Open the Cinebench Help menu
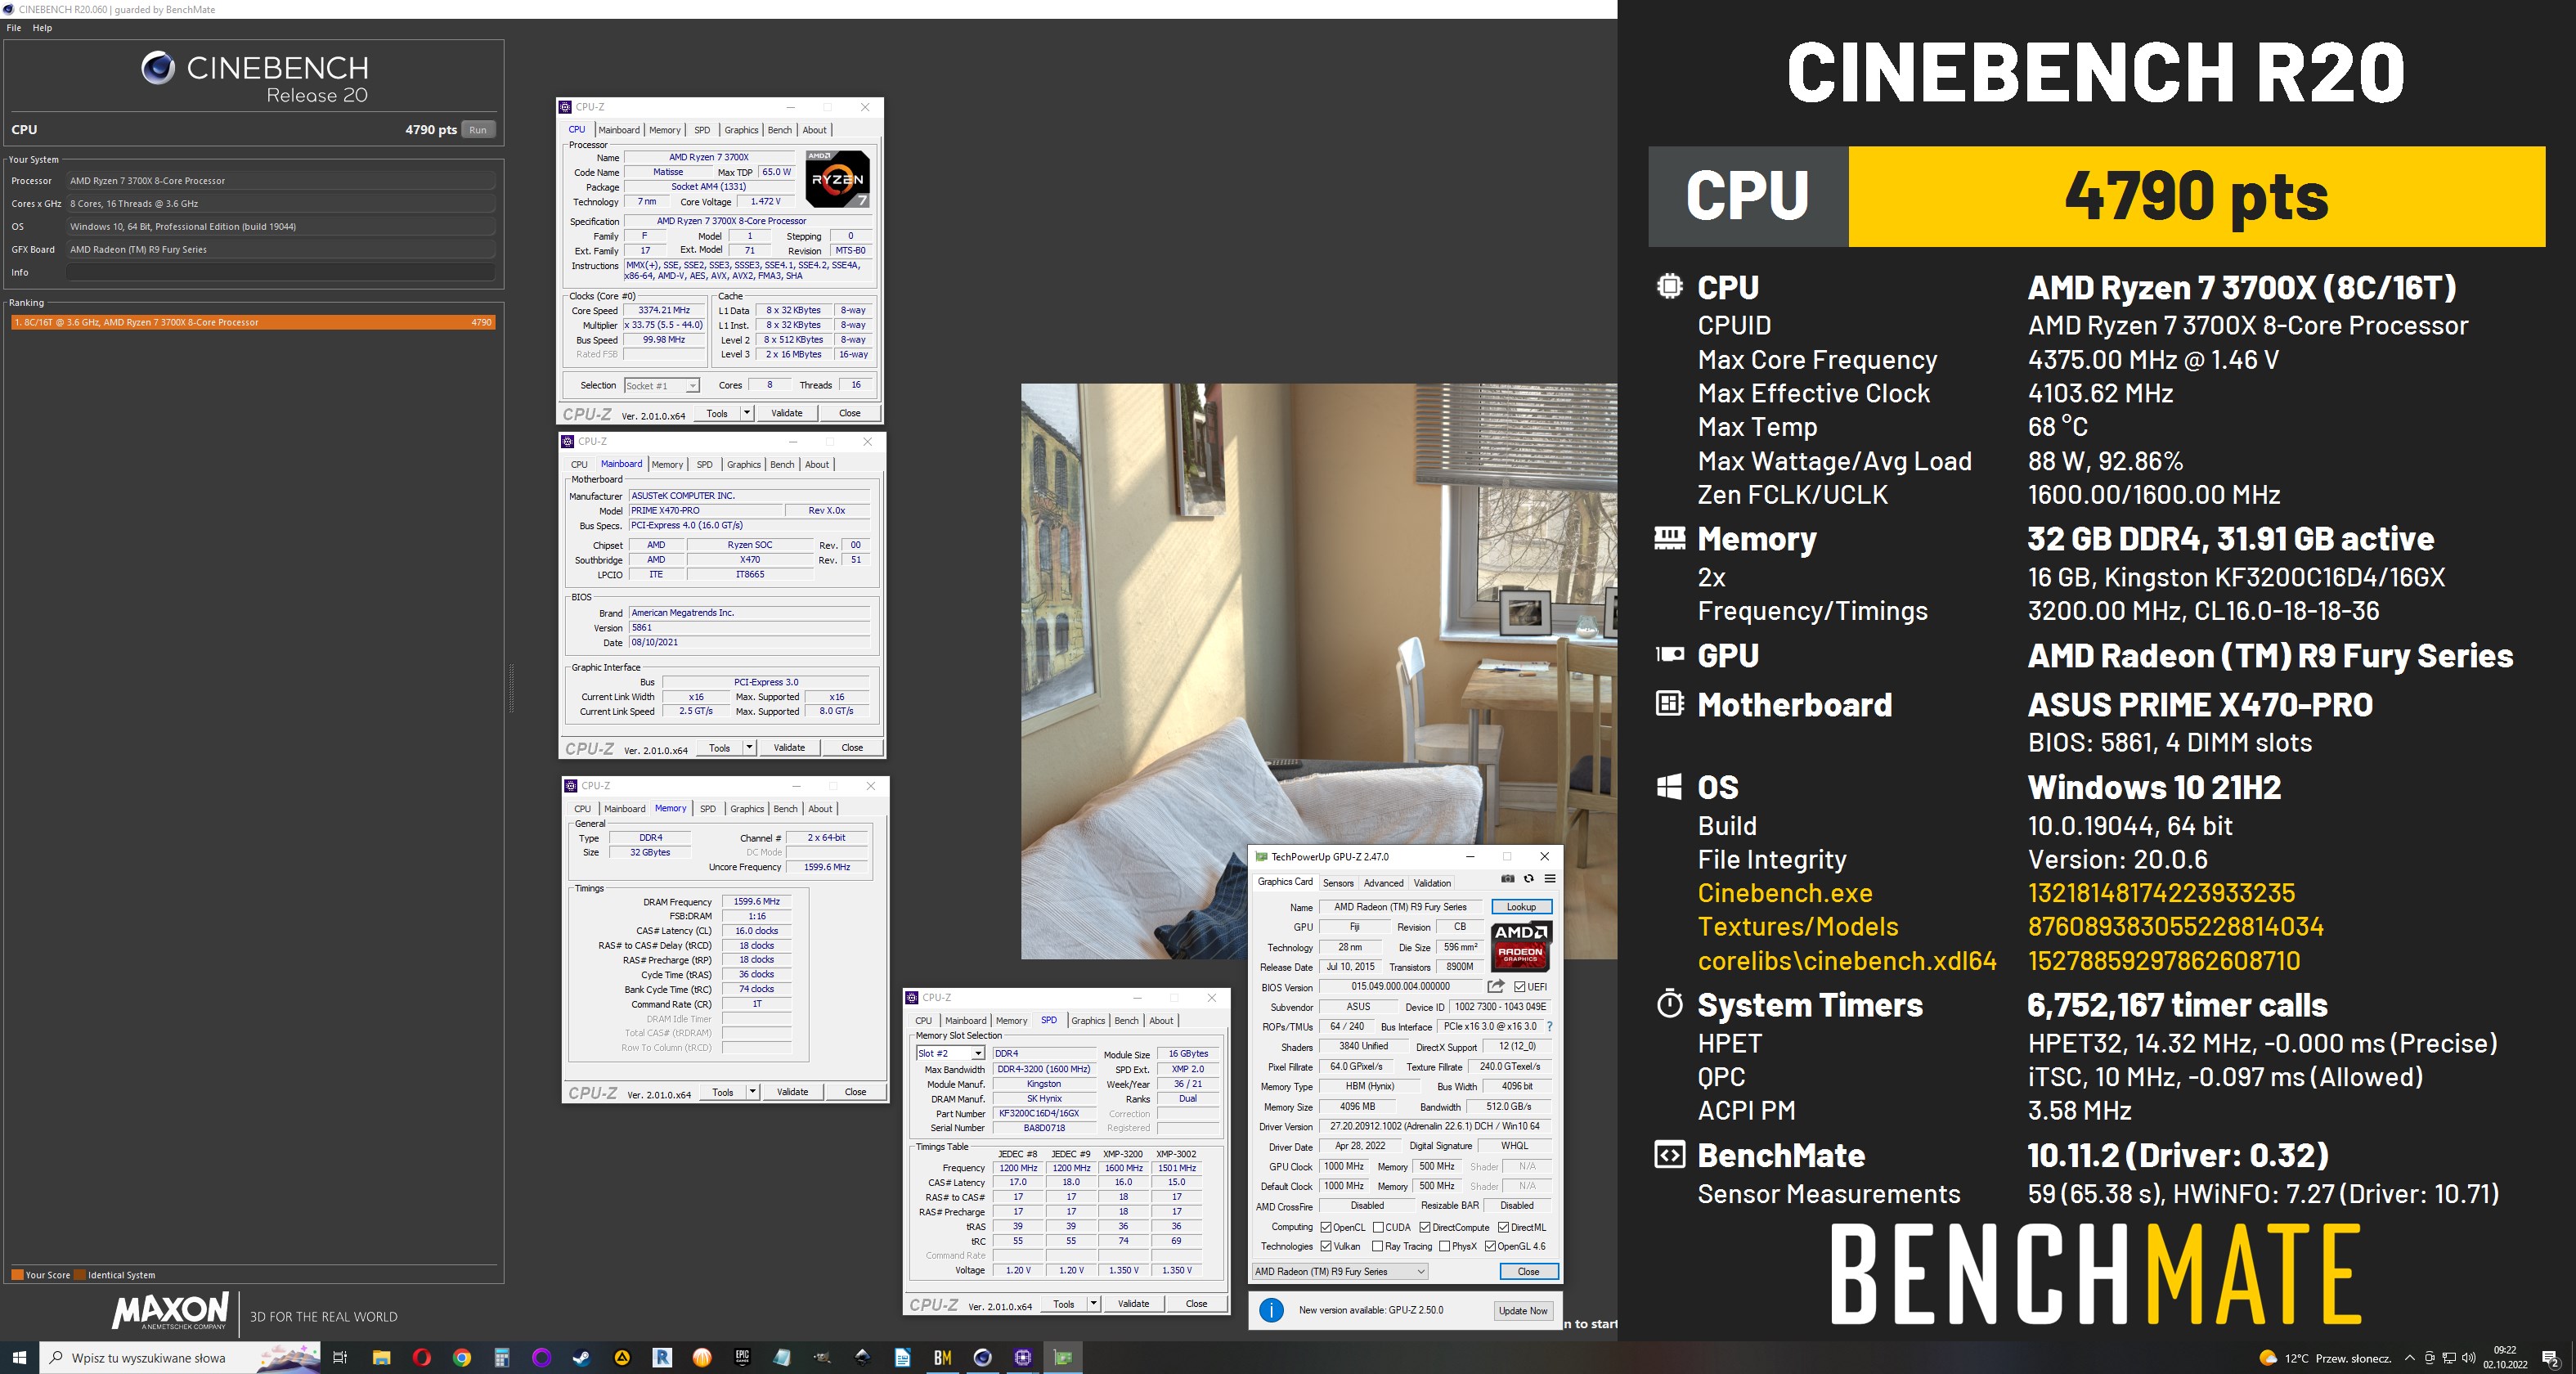 pos(42,28)
